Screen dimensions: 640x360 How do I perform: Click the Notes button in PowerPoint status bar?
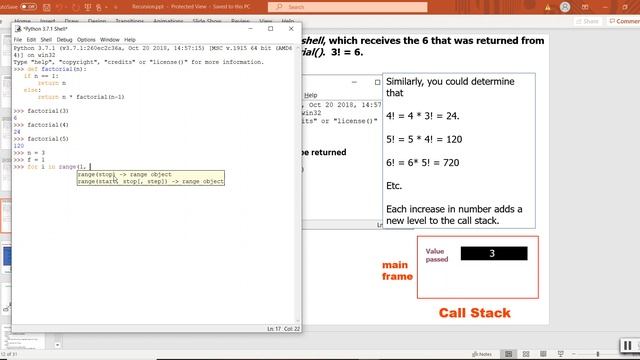tap(482, 354)
